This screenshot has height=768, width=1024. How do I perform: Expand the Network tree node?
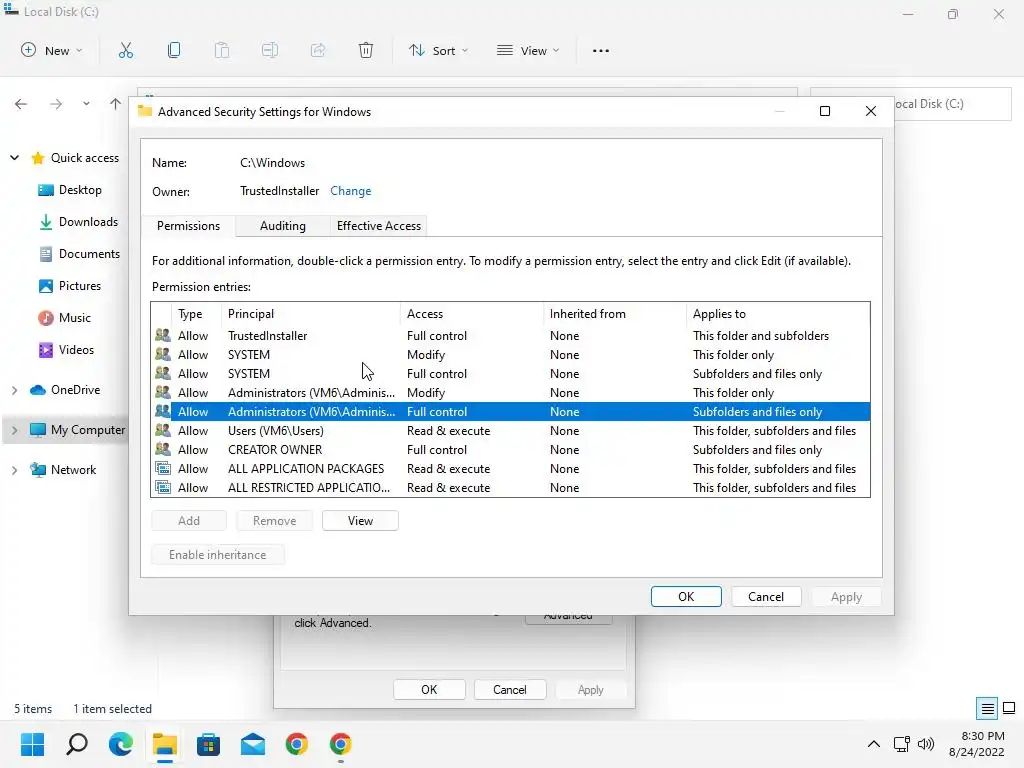(14, 470)
